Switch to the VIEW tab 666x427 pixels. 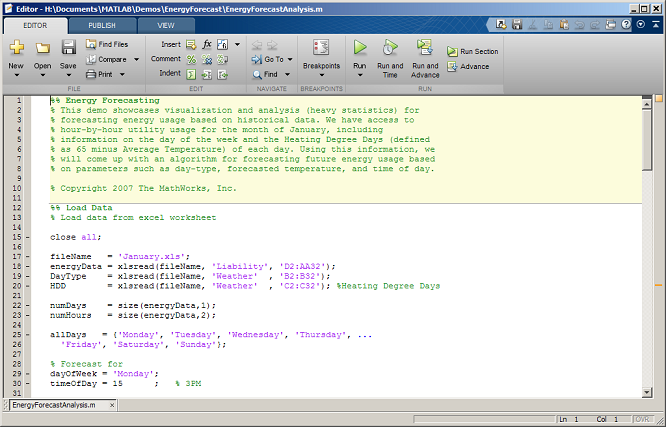166,24
